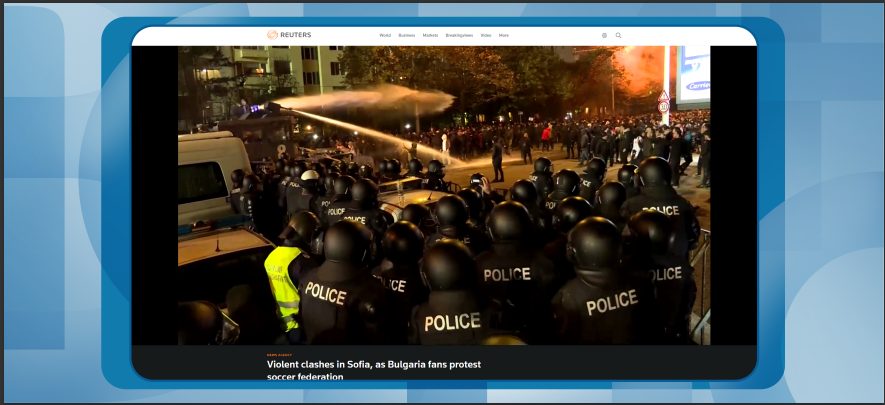Click the Reuters logo
Screen dimensions: 885x405
click(289, 35)
